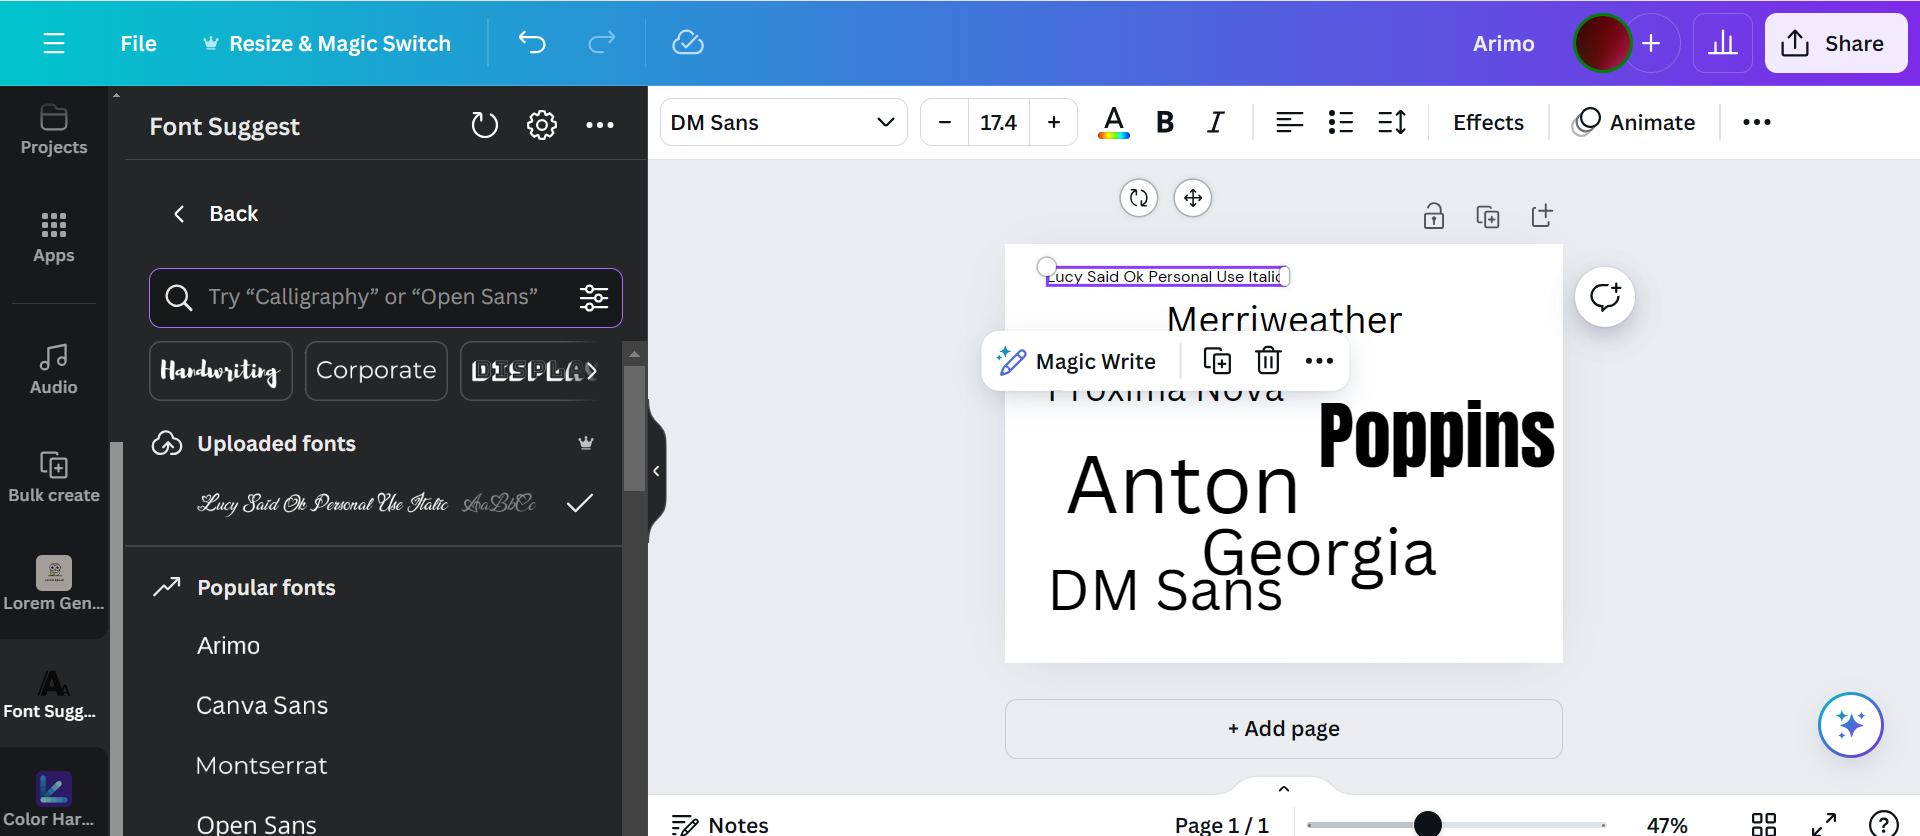The image size is (1920, 836).
Task: Toggle bulleted list
Action: [1340, 122]
